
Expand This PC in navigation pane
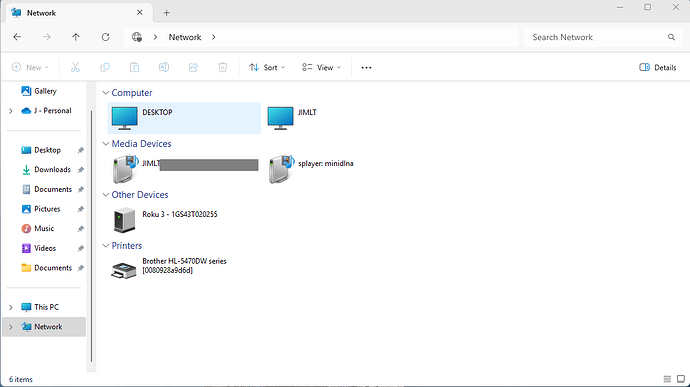tap(11, 307)
